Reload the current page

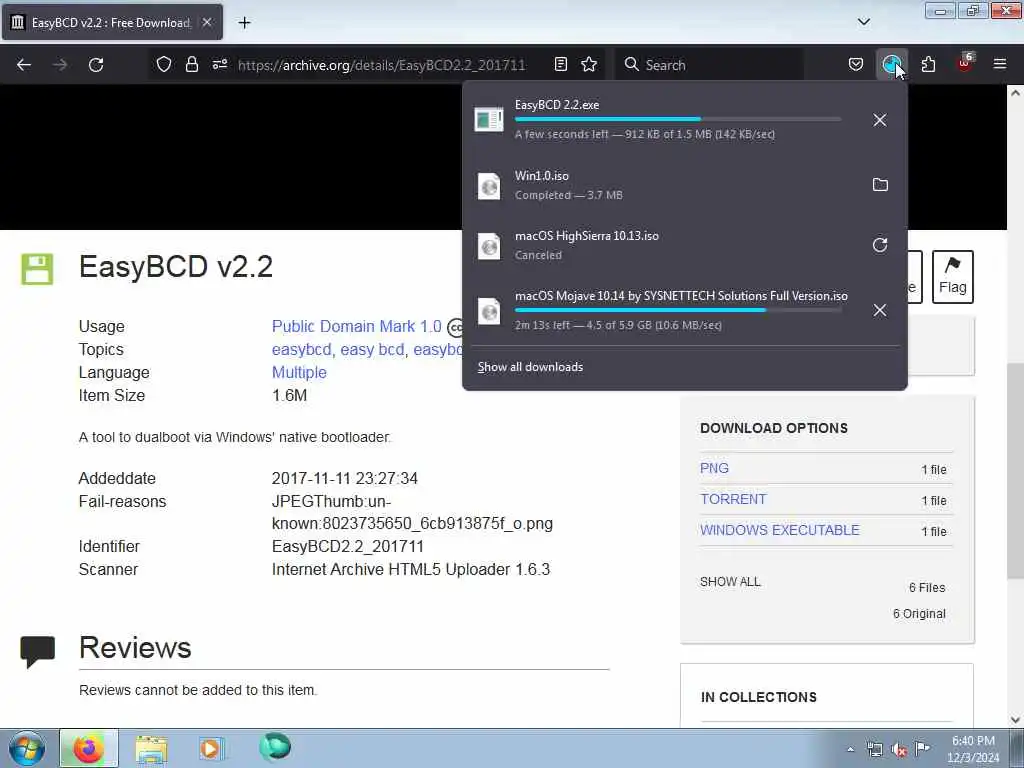coord(96,65)
